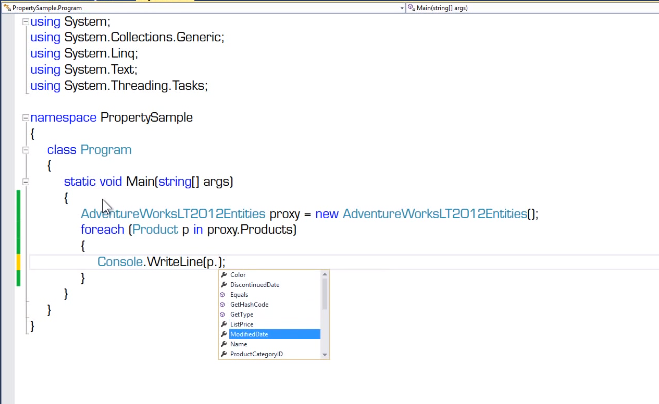The image size is (659, 404).
Task: Choose GetType from the completion list
Action: click(242, 314)
